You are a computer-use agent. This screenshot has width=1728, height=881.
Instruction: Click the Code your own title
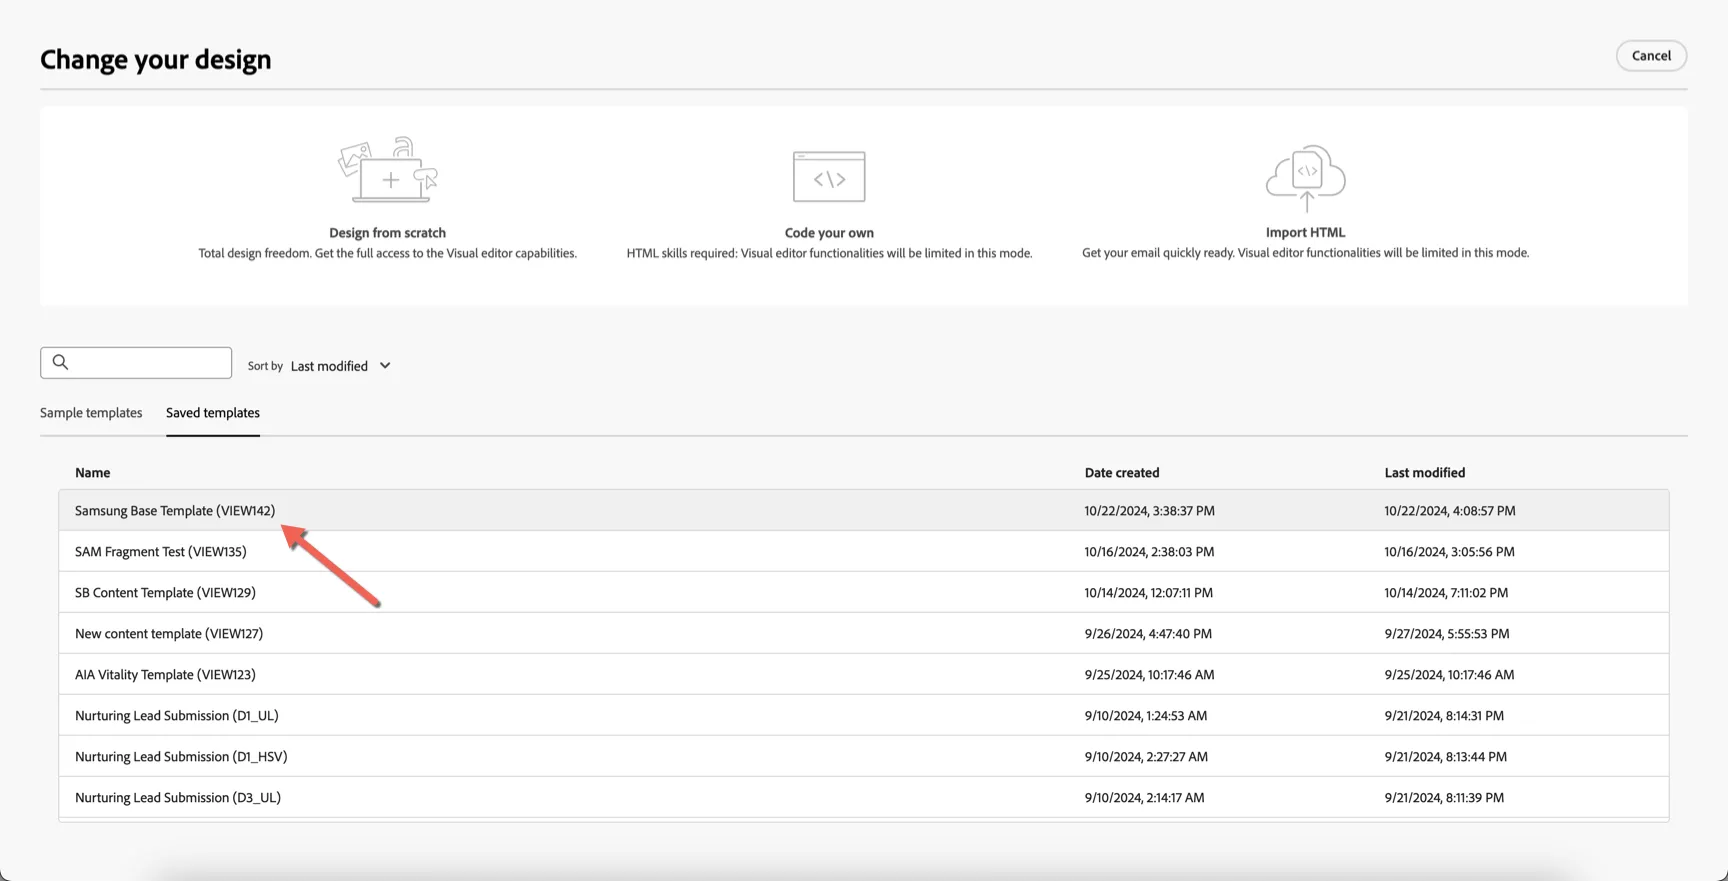pos(829,233)
